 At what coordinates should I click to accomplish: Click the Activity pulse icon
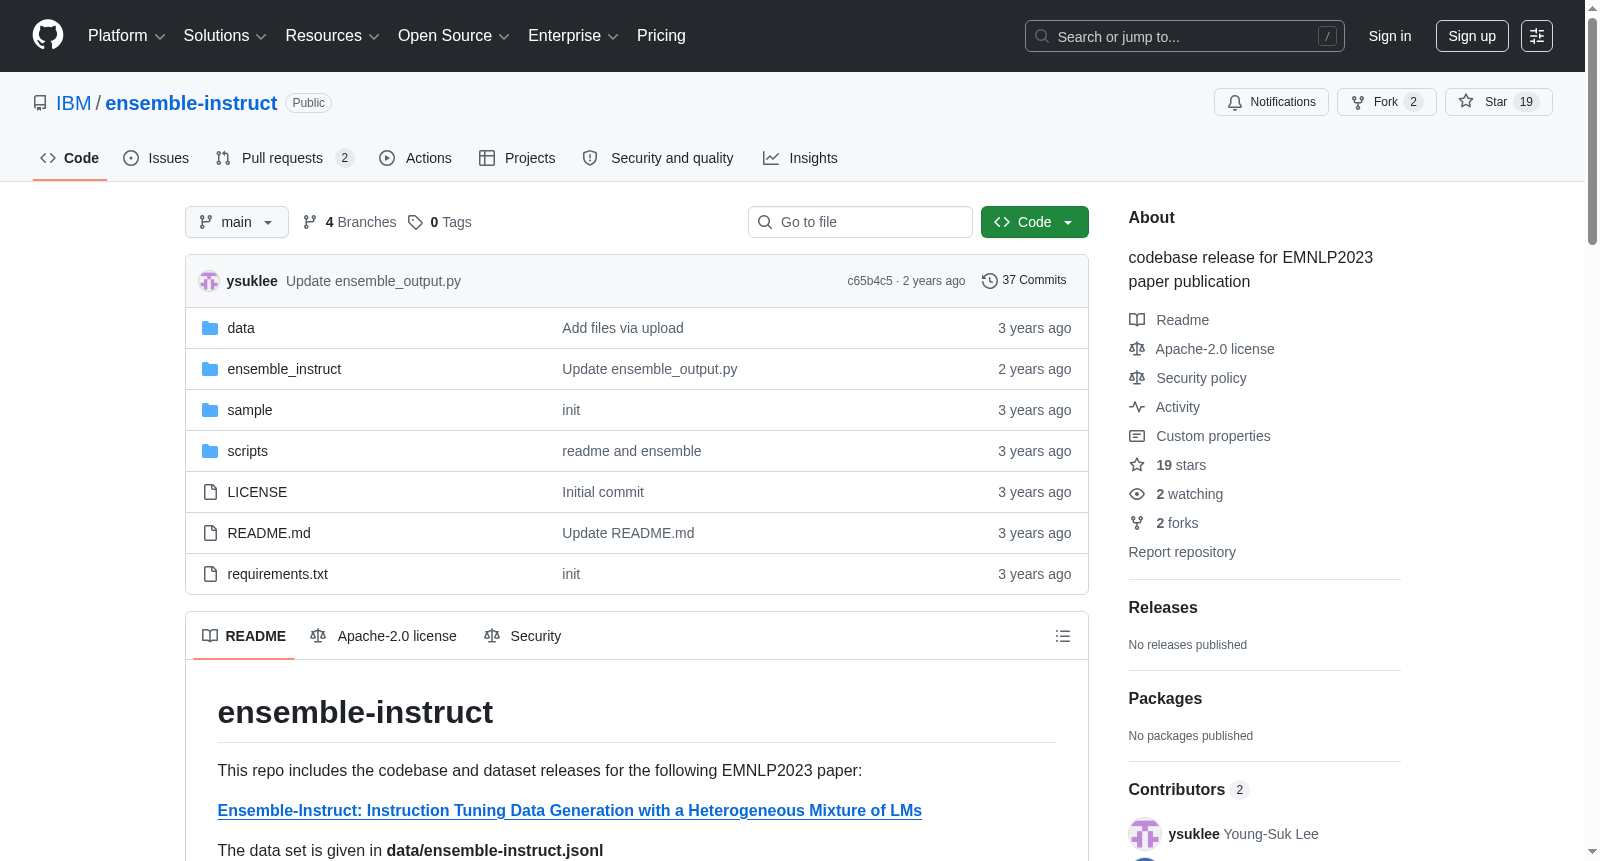1137,407
